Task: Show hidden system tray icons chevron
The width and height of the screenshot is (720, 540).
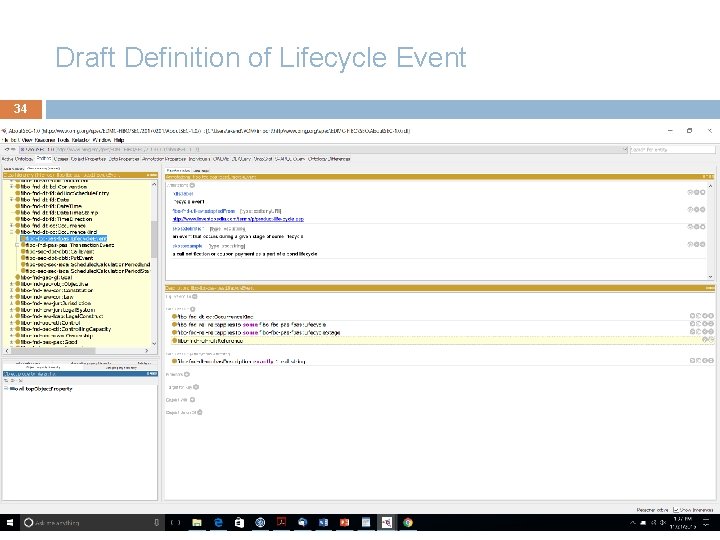Action: click(633, 523)
